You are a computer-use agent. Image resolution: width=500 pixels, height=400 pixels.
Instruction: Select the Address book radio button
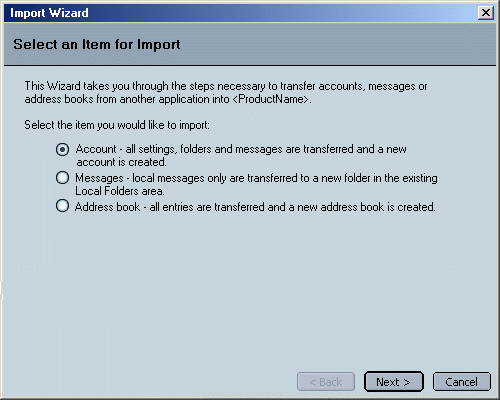coord(62,206)
